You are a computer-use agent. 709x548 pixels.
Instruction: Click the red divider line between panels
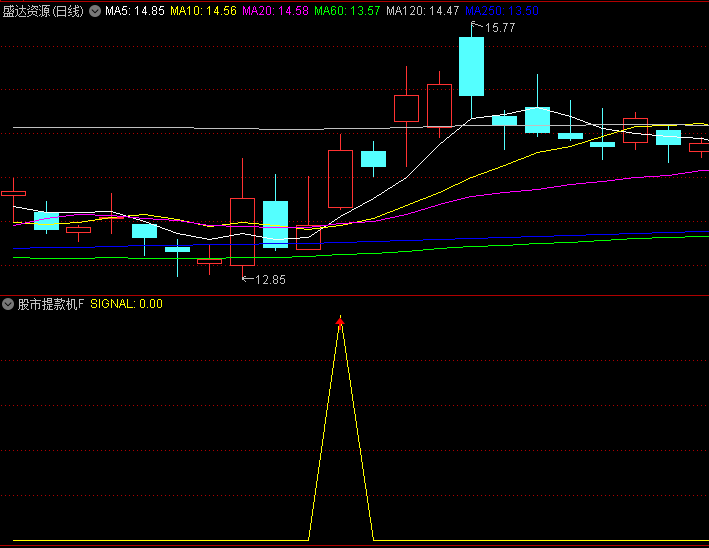(x=354, y=295)
